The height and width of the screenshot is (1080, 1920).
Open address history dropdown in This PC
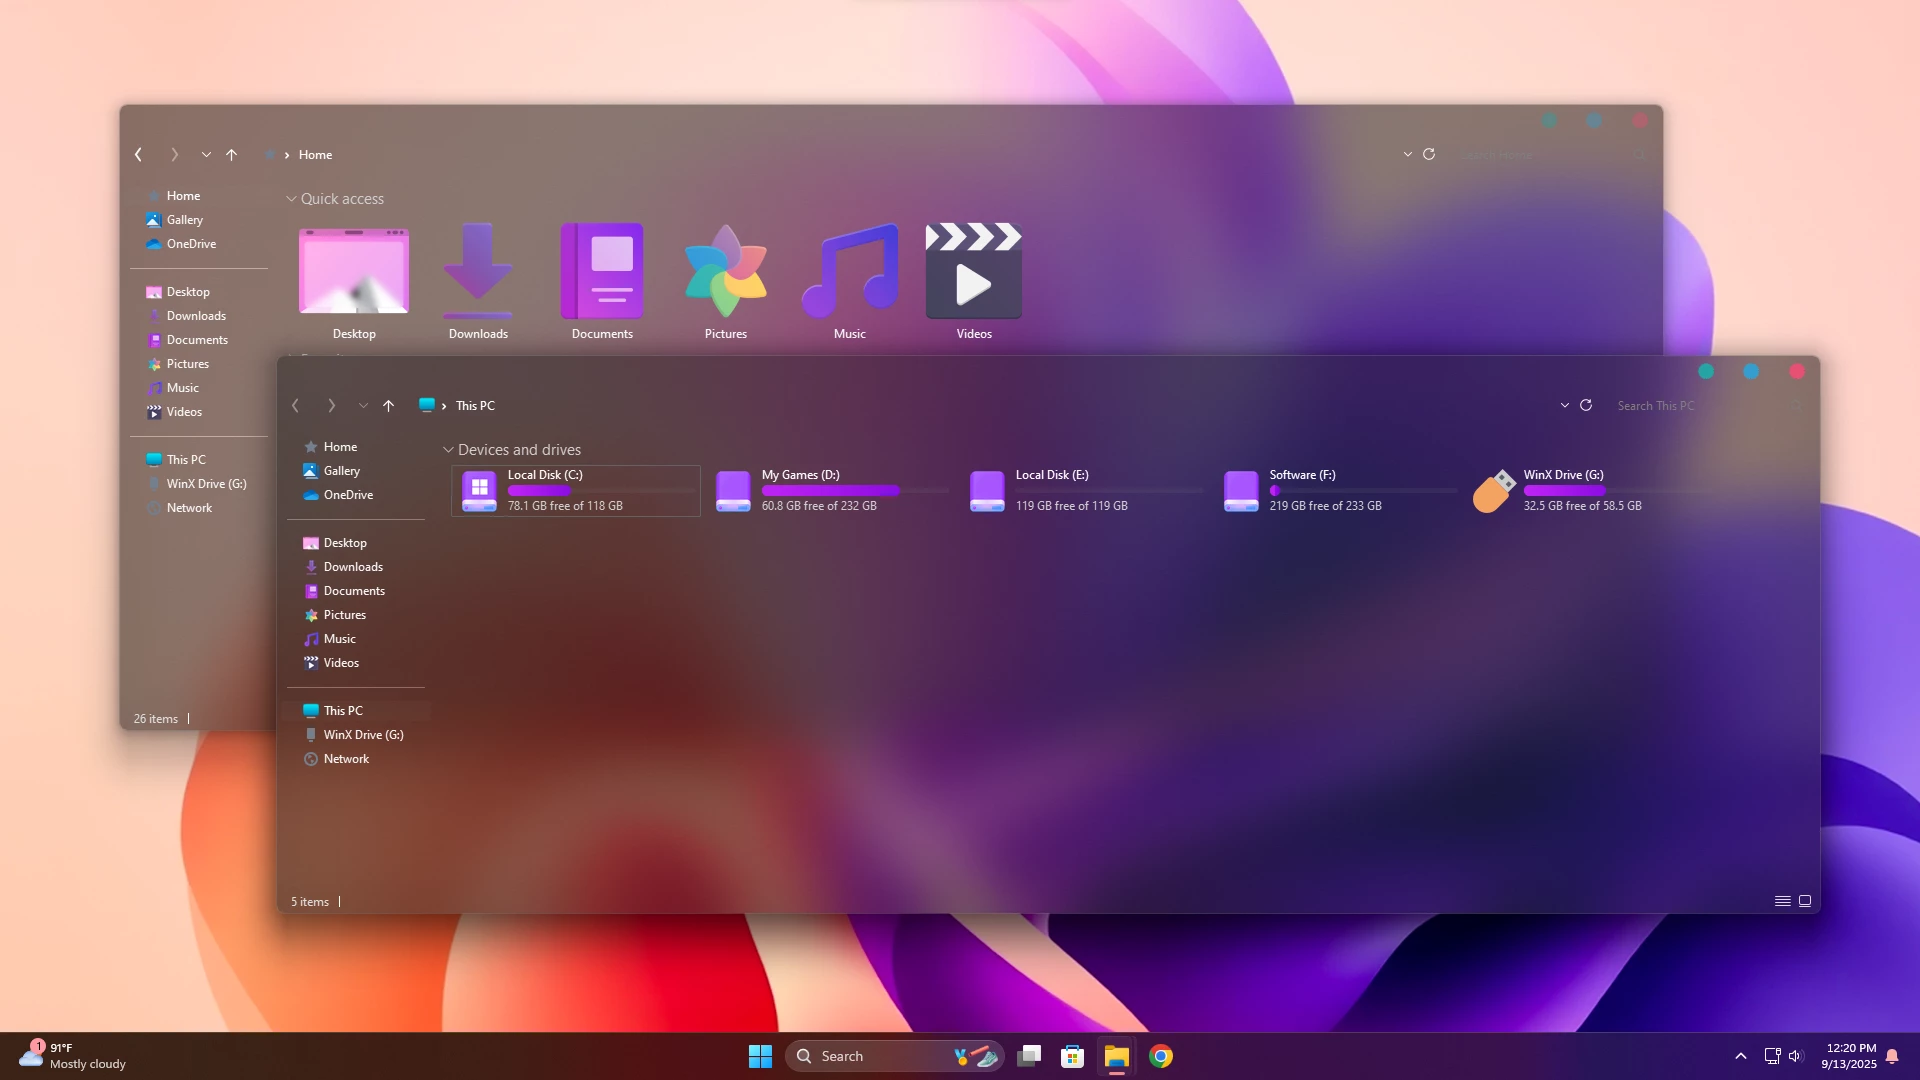pos(1564,405)
